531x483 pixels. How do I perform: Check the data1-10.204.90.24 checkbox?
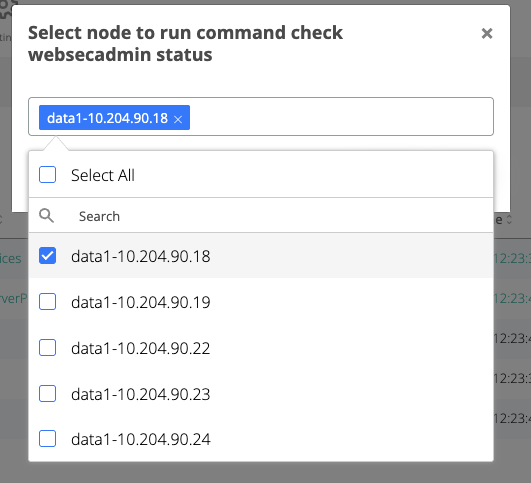tap(47, 439)
